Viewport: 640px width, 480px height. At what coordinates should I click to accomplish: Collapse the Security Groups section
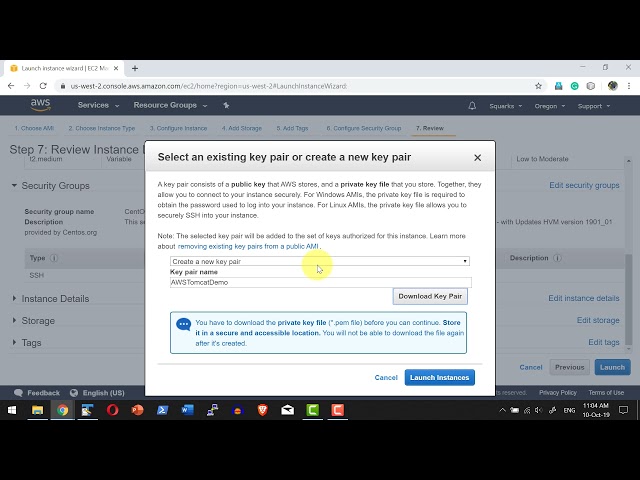pos(14,185)
